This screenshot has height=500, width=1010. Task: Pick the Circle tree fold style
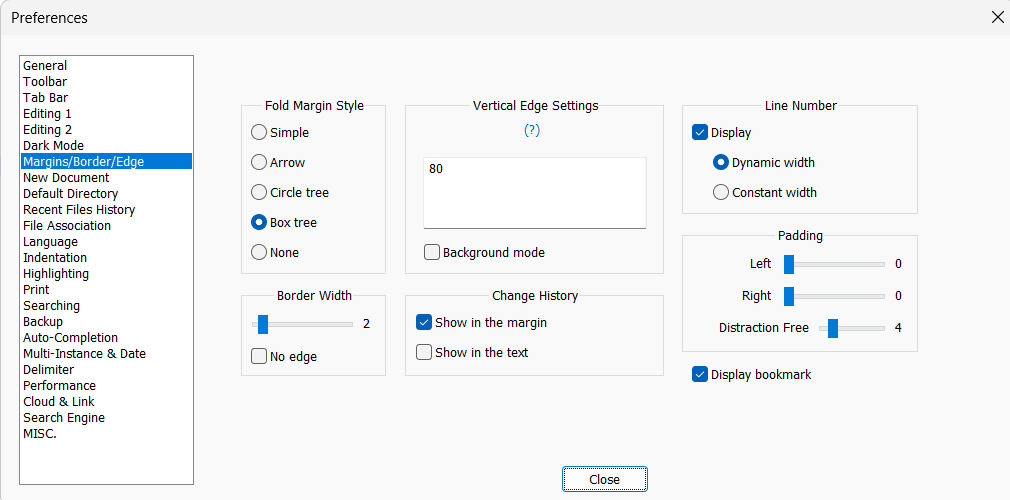(259, 193)
